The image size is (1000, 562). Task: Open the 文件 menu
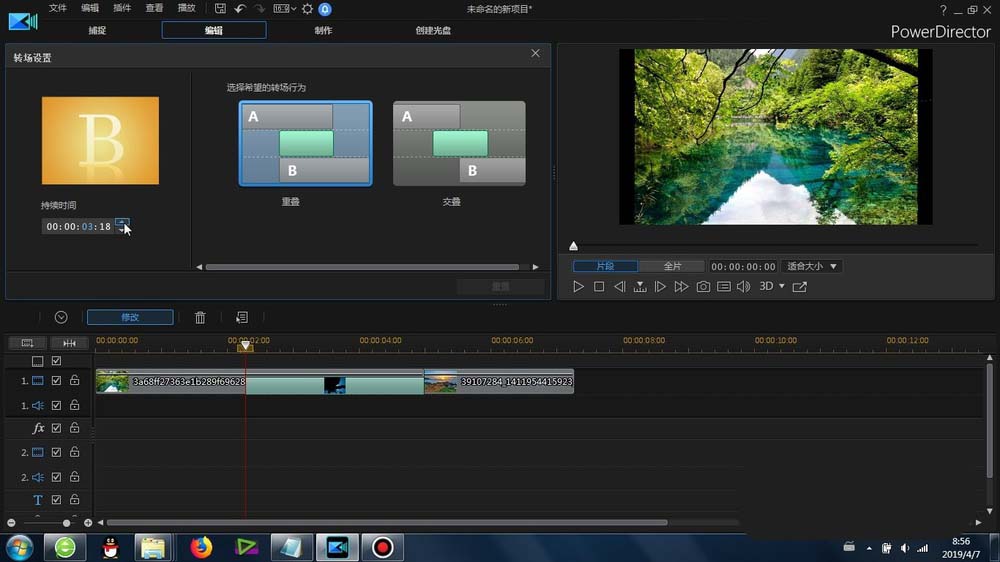(x=57, y=8)
